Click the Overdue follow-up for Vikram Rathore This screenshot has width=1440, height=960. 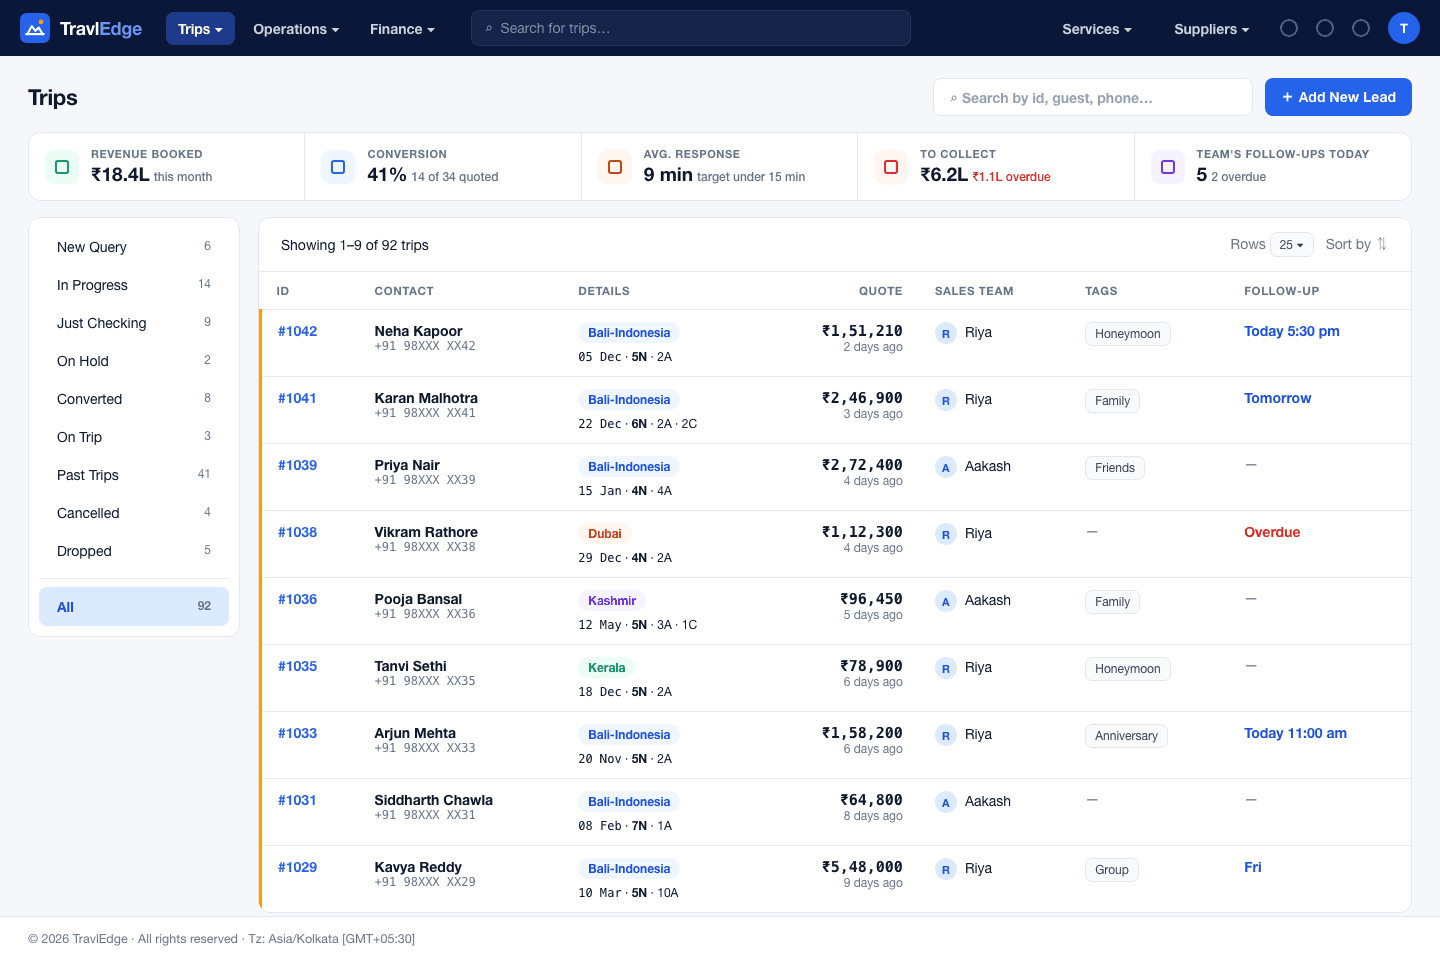1272,532
